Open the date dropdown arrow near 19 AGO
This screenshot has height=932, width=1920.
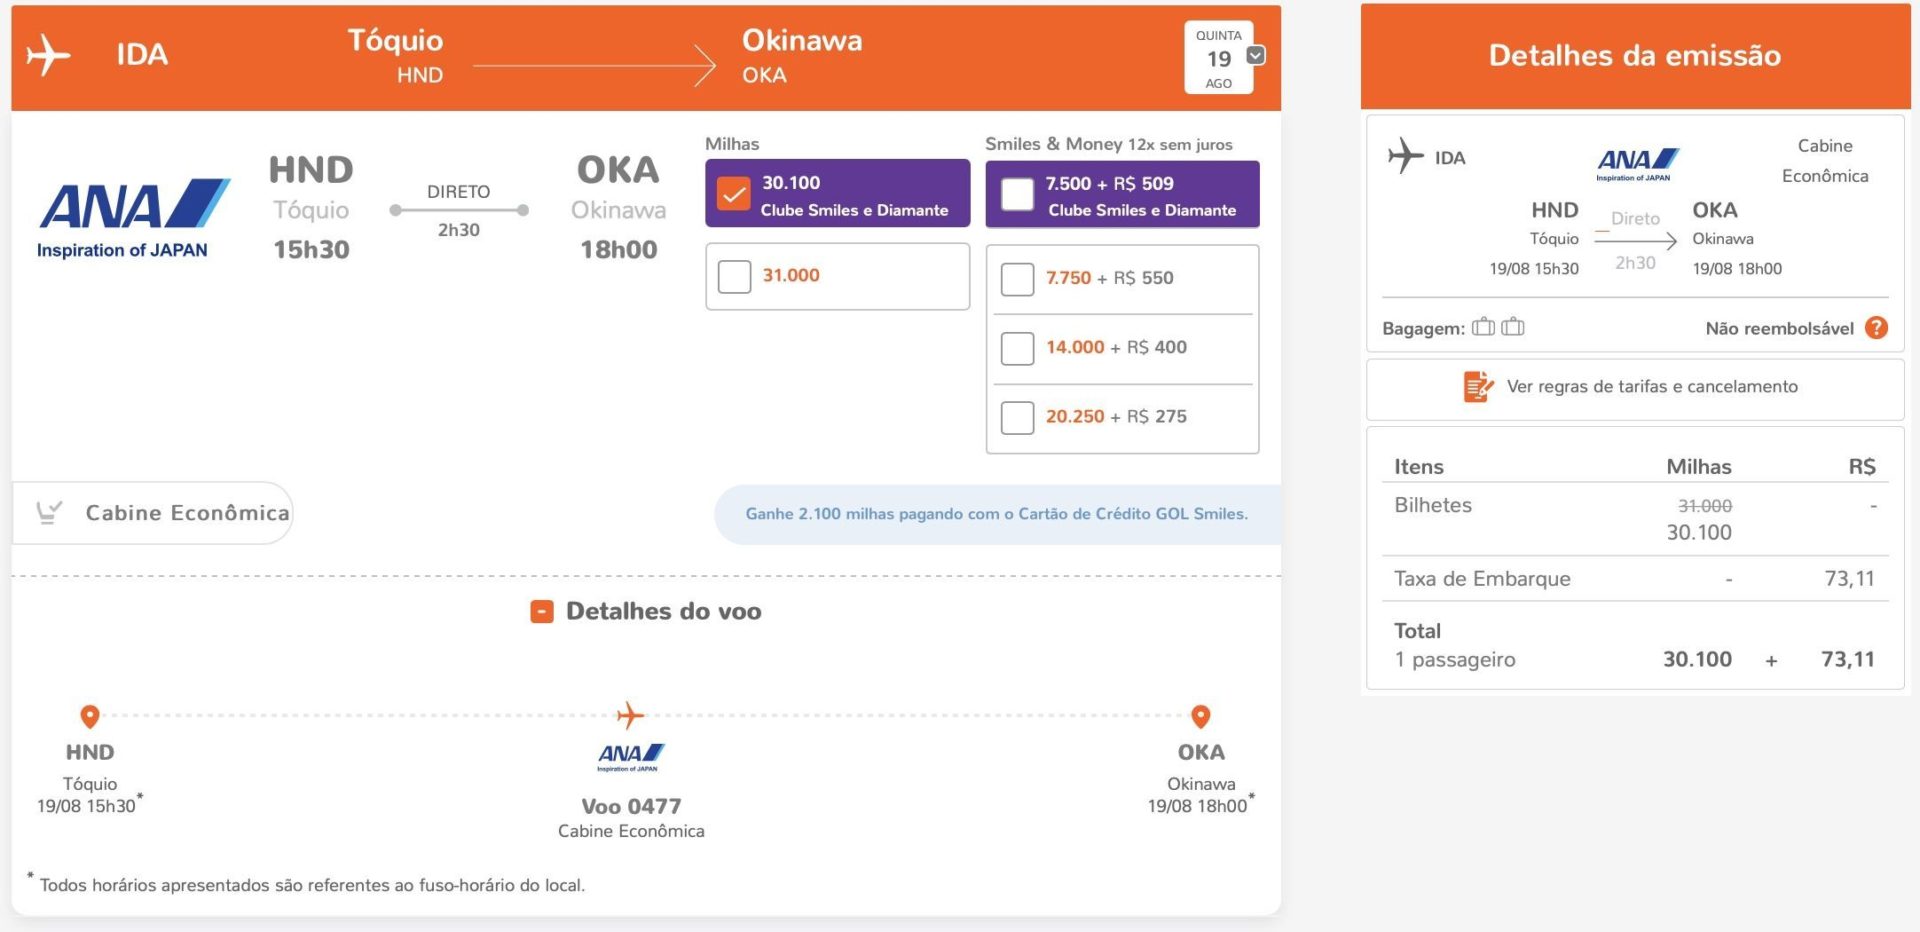[x=1257, y=55]
